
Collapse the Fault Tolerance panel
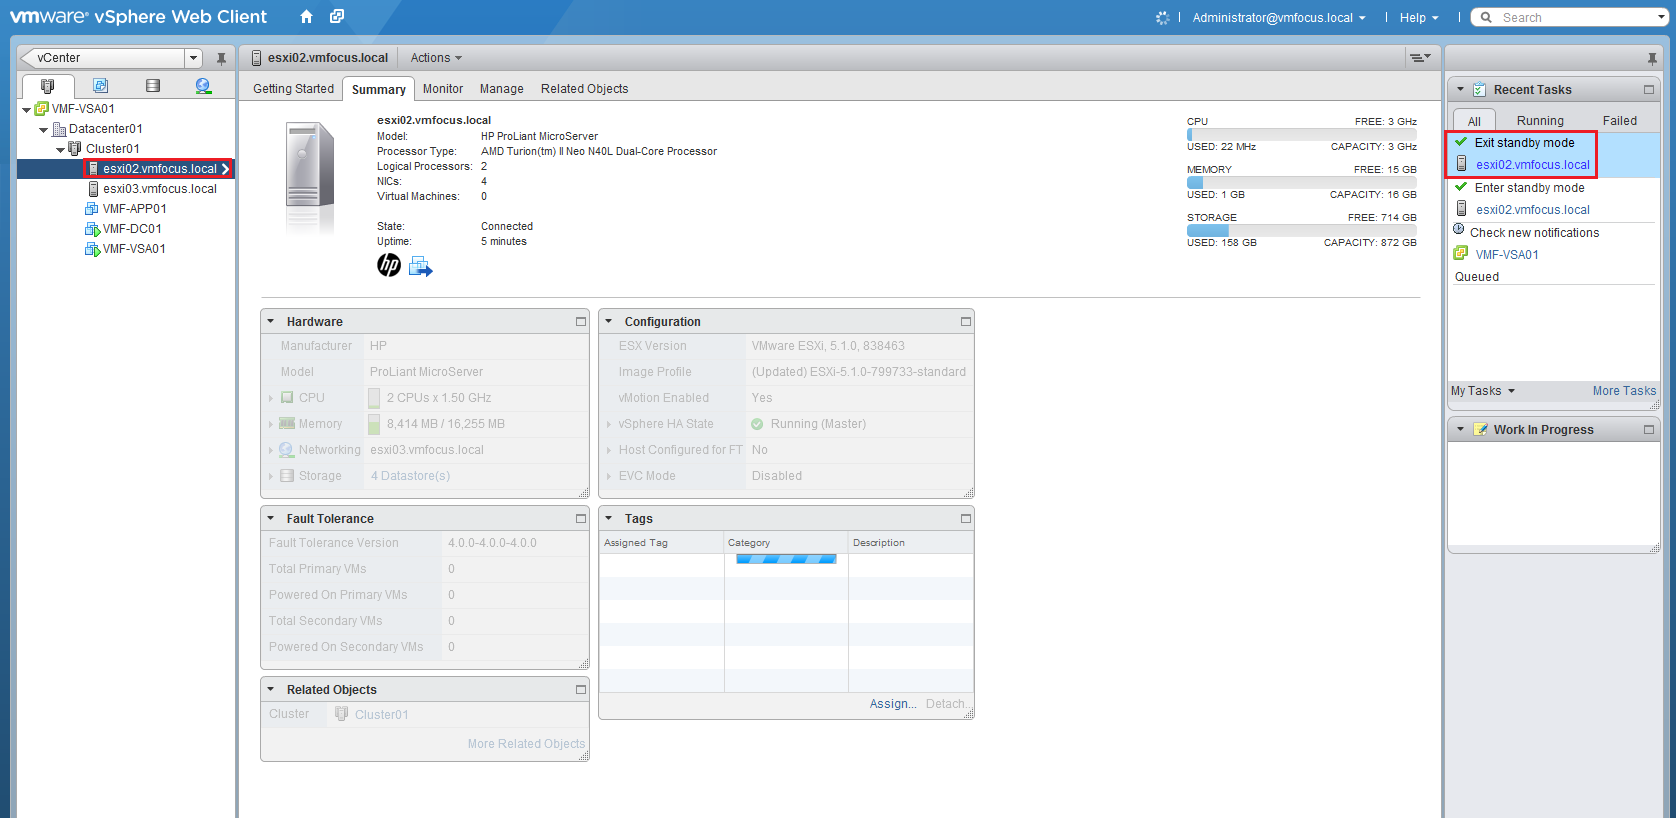pos(271,519)
